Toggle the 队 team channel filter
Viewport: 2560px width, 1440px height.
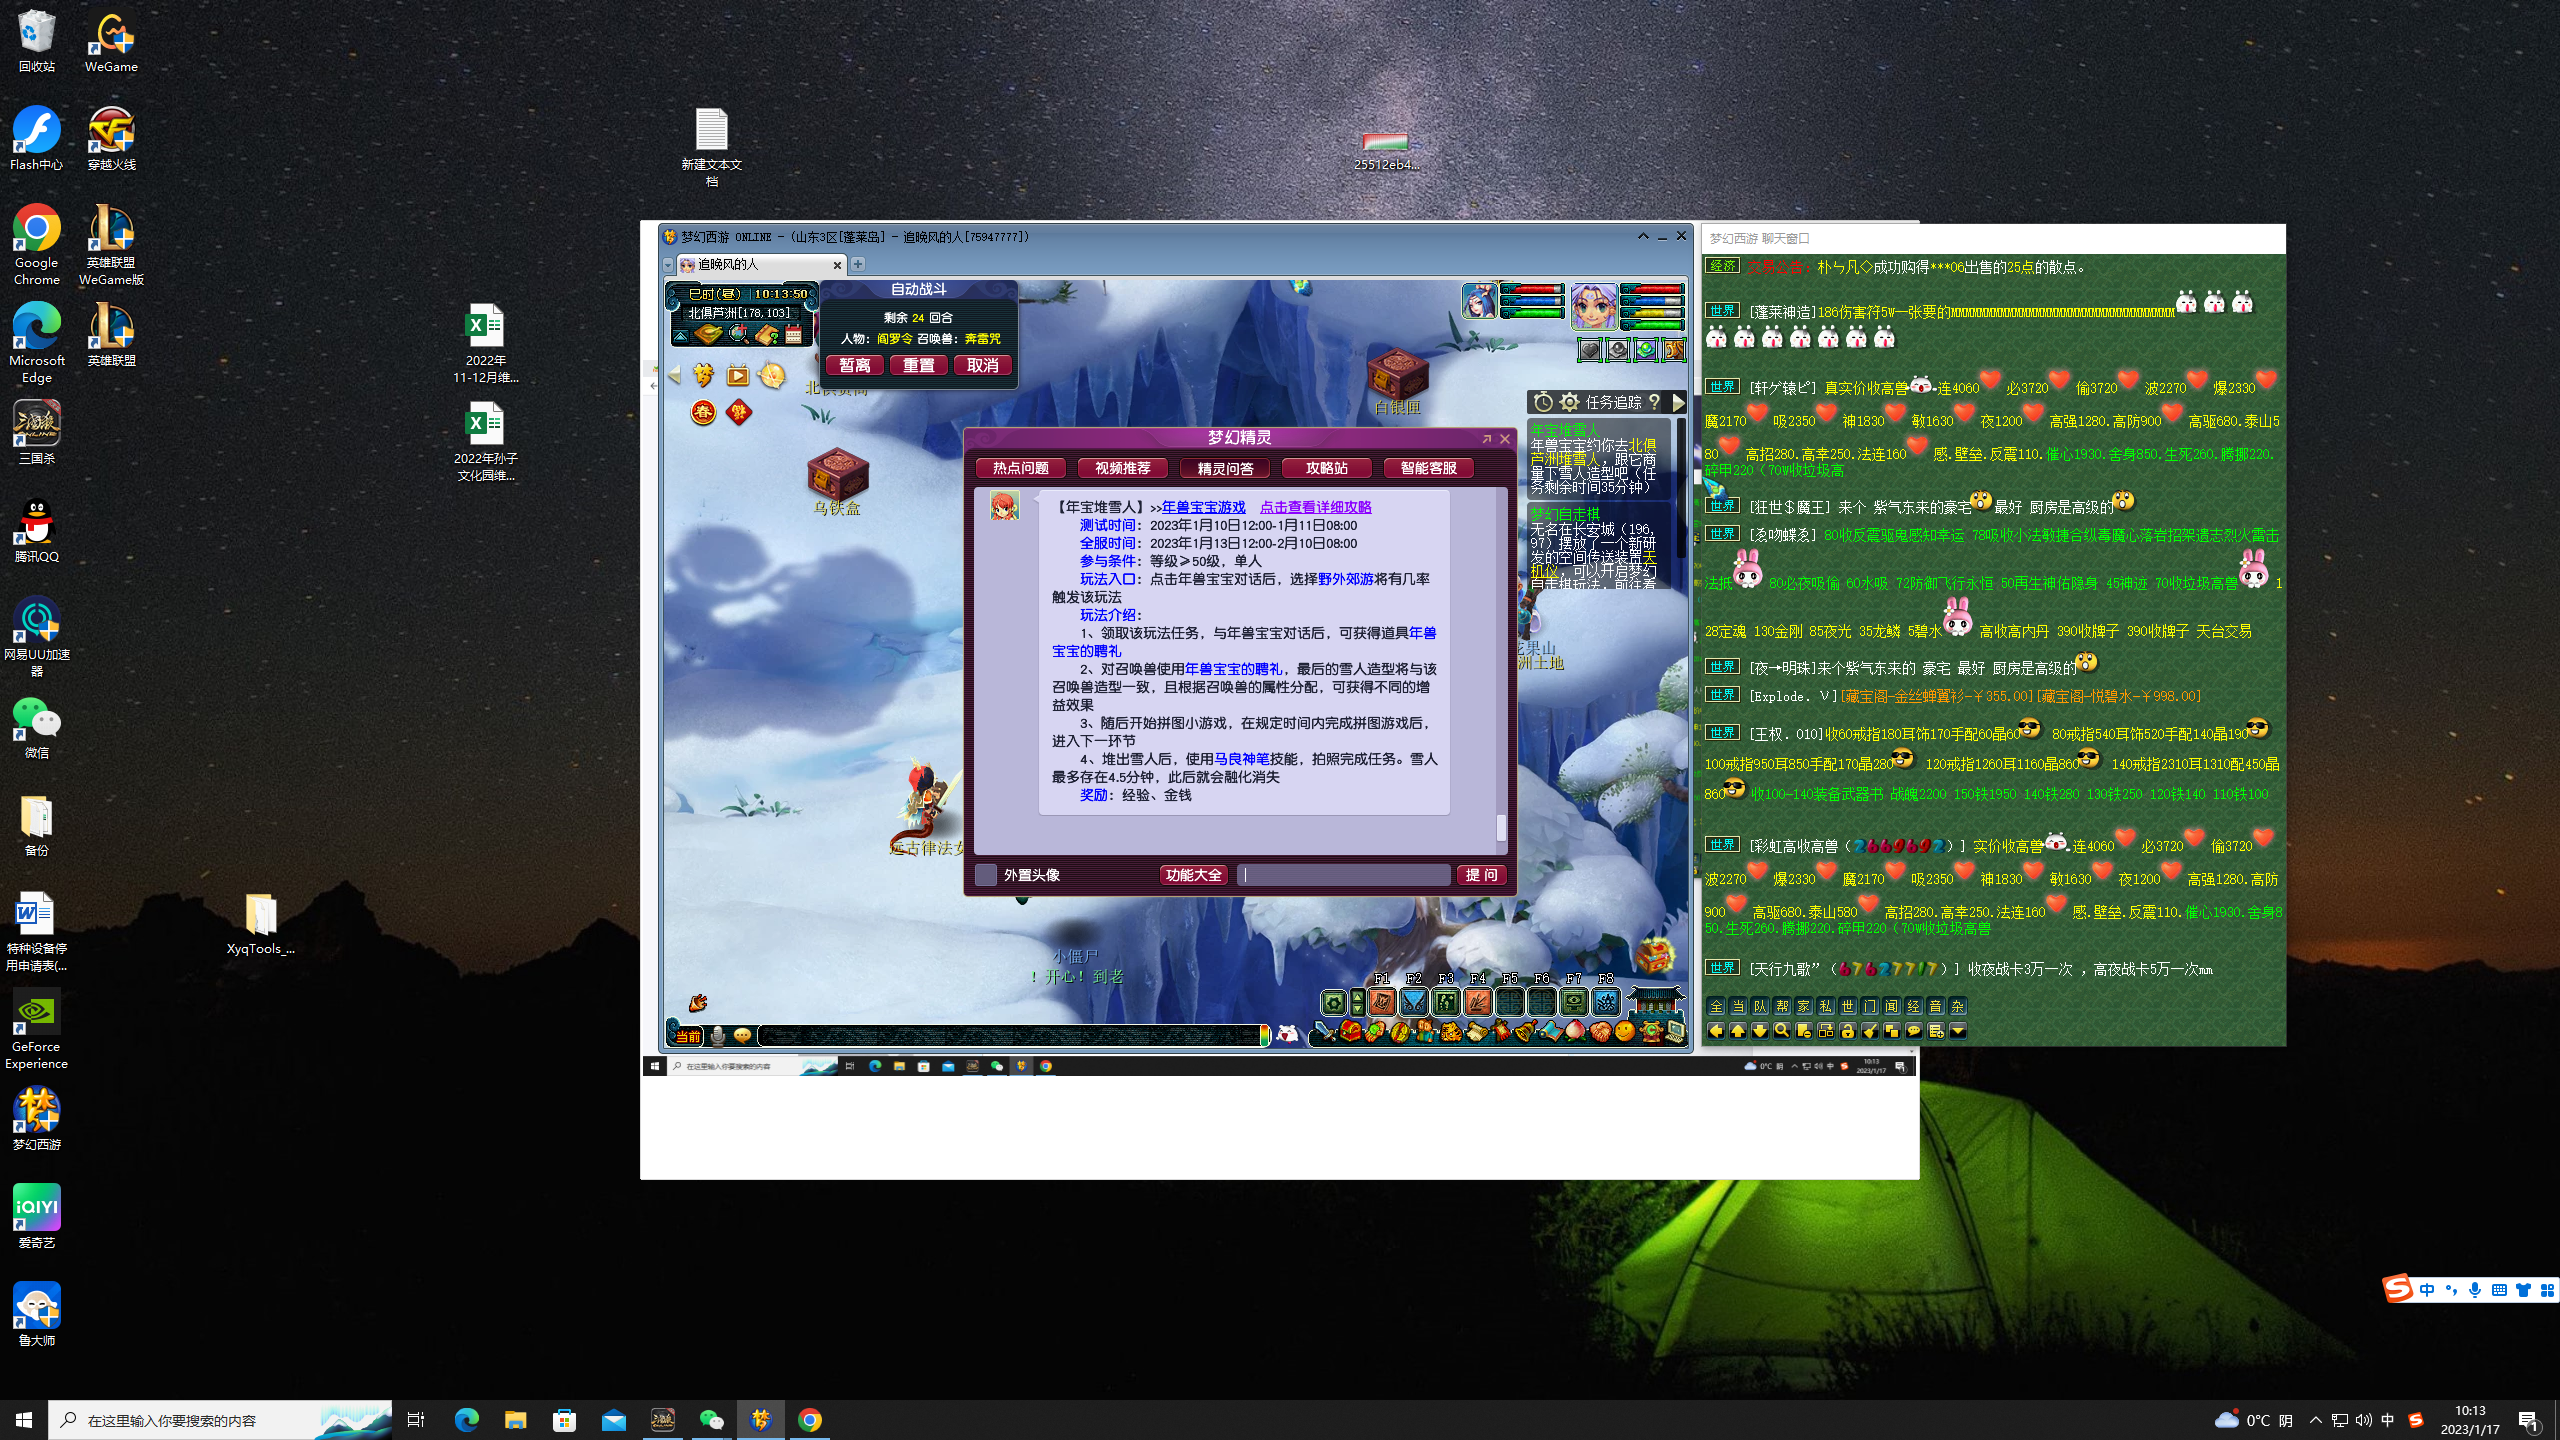(x=1760, y=1006)
